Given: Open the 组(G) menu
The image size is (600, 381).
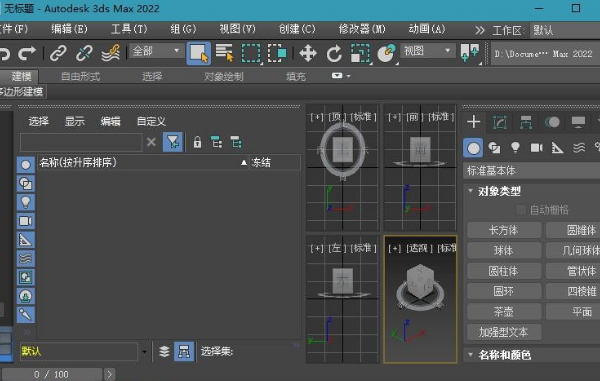Looking at the screenshot, I should pos(183,29).
